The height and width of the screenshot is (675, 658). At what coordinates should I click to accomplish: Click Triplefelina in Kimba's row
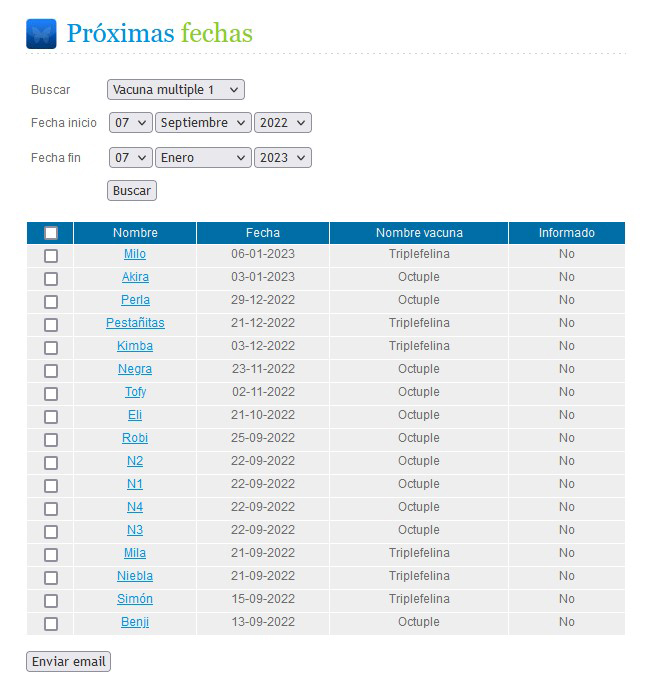point(419,346)
